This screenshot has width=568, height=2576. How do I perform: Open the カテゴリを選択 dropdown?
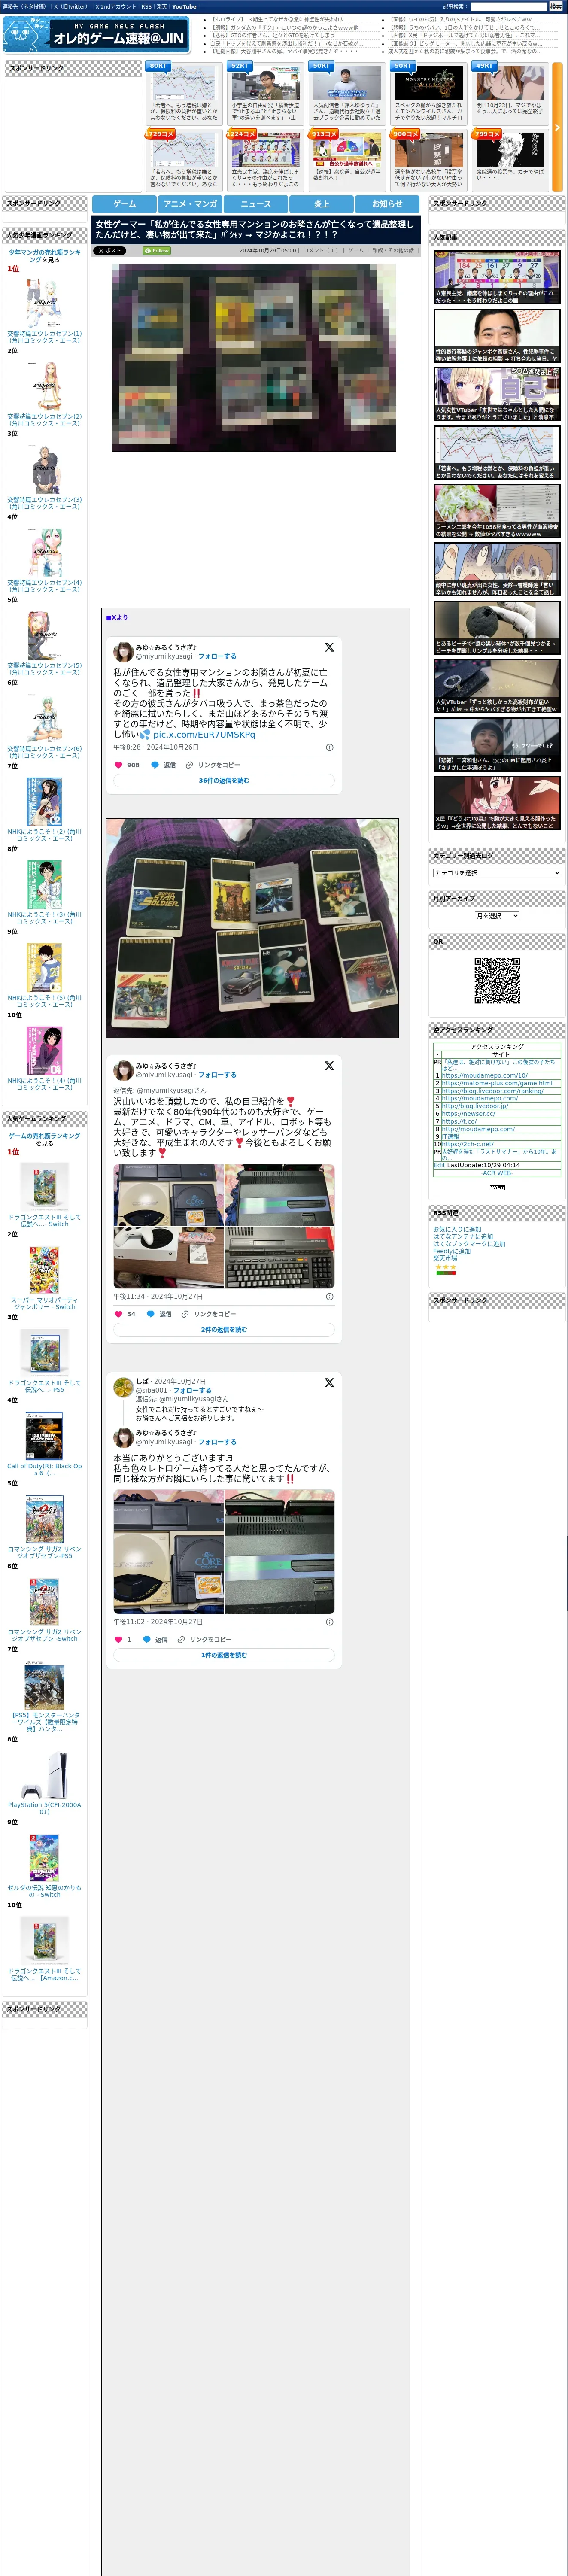coord(497,873)
